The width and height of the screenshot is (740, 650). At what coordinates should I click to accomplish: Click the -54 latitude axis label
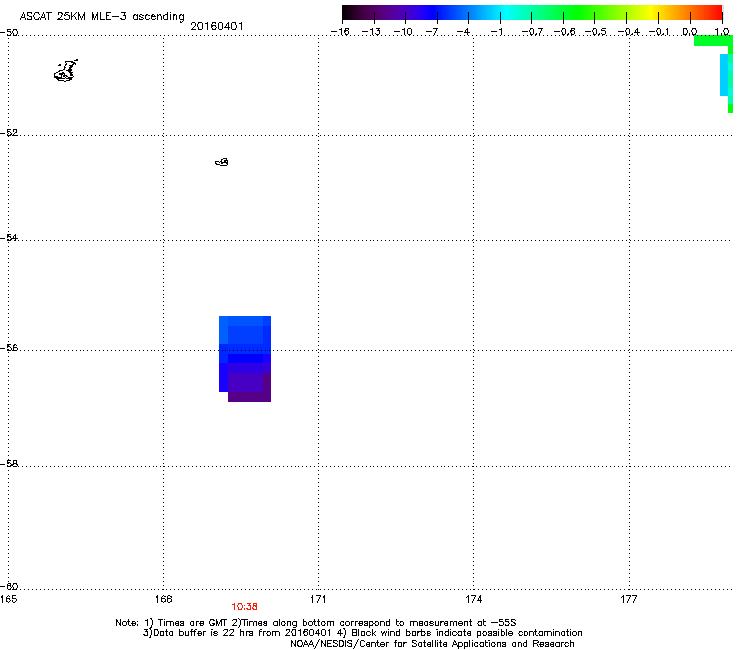(9, 237)
